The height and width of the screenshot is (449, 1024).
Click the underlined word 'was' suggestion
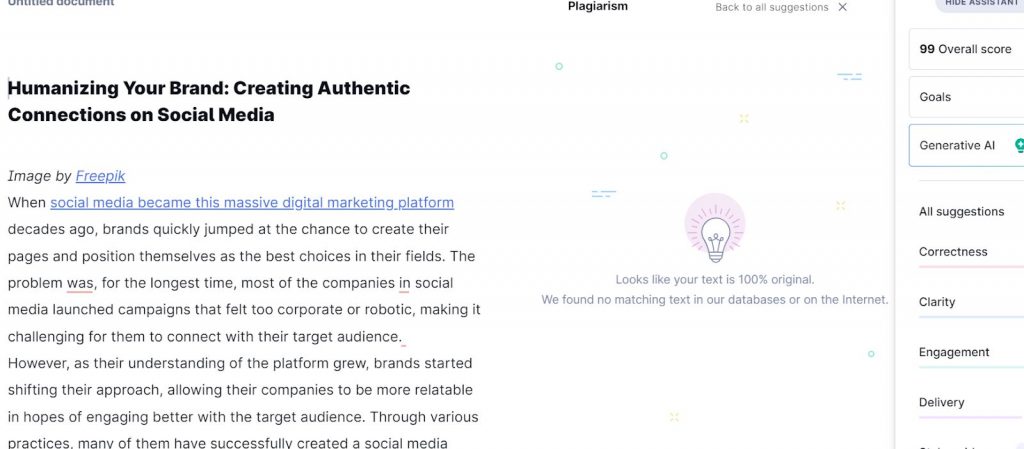(80, 283)
